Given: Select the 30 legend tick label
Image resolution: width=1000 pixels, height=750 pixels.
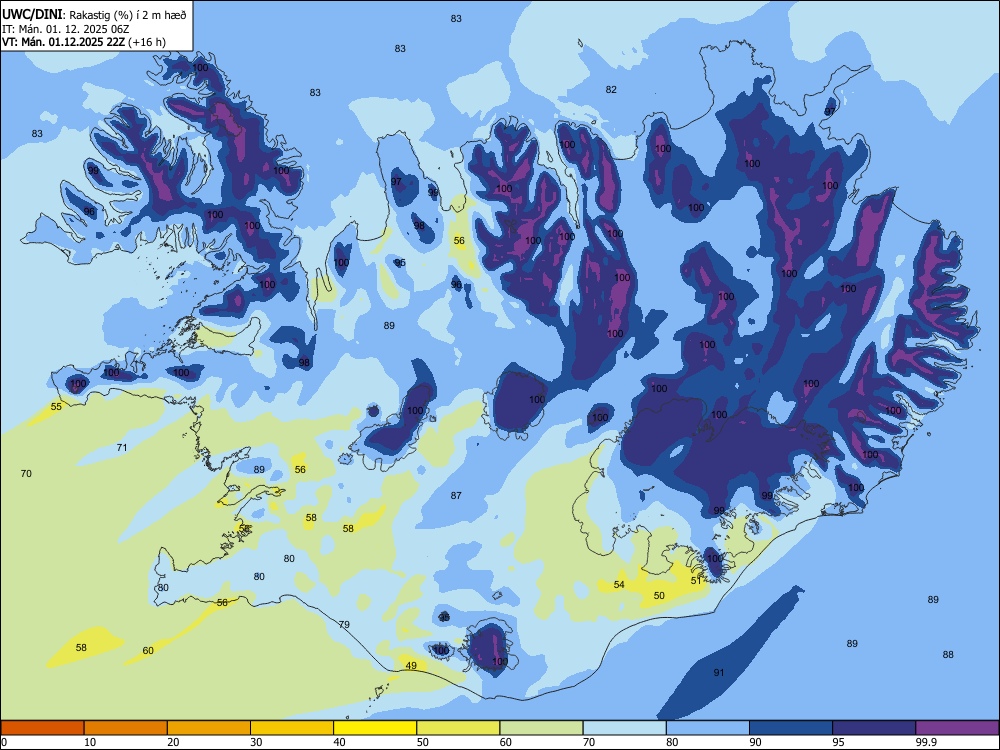Looking at the screenshot, I should click(256, 742).
